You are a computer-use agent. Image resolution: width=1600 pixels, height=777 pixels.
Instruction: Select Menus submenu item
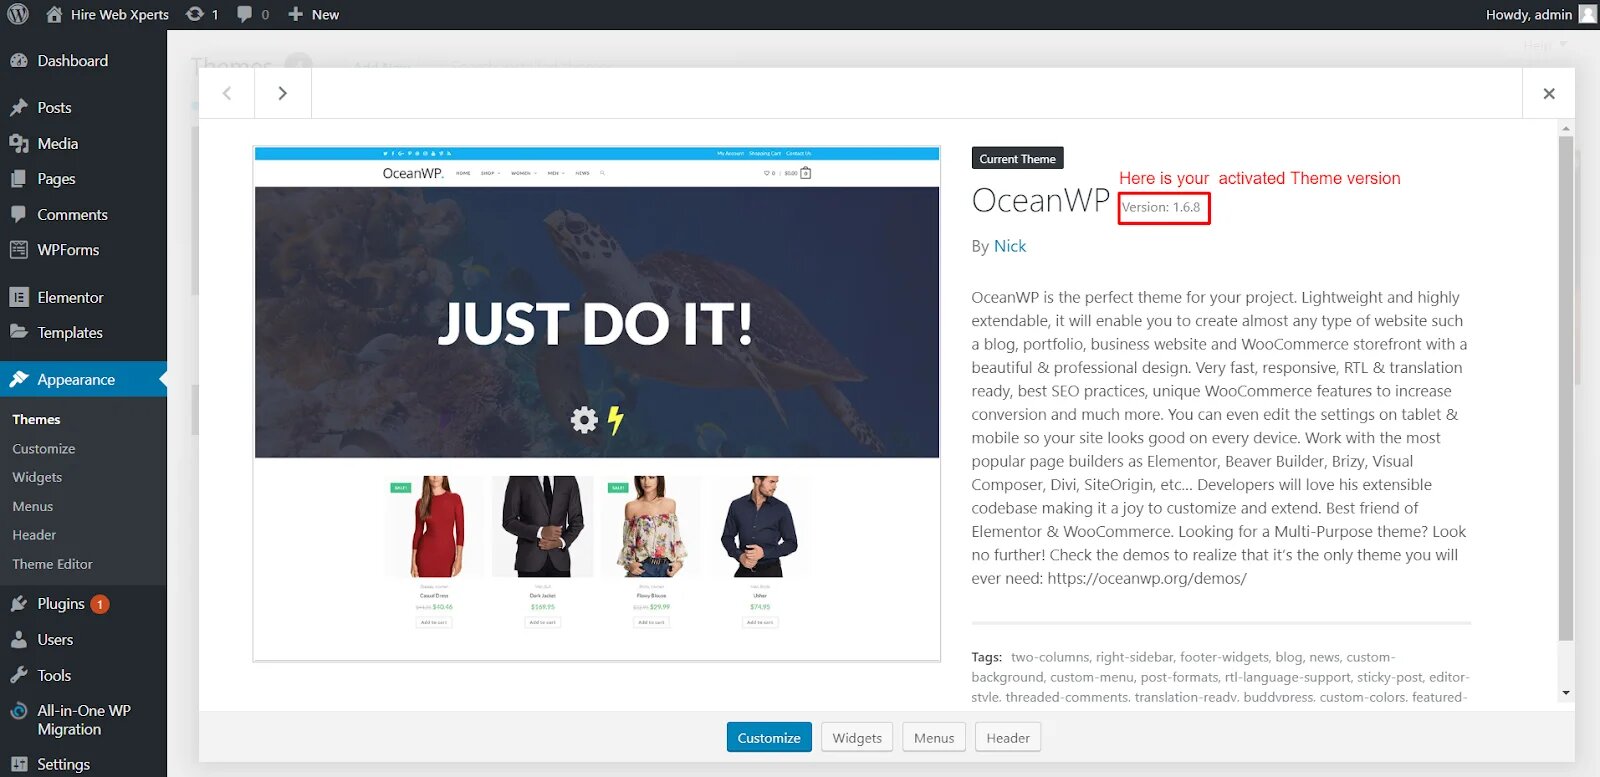[33, 506]
